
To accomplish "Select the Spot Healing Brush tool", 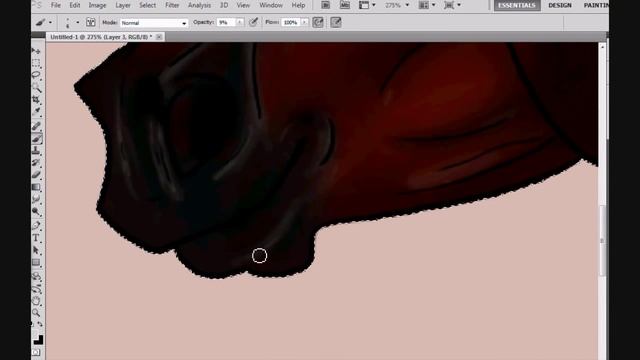I will 36,126.
